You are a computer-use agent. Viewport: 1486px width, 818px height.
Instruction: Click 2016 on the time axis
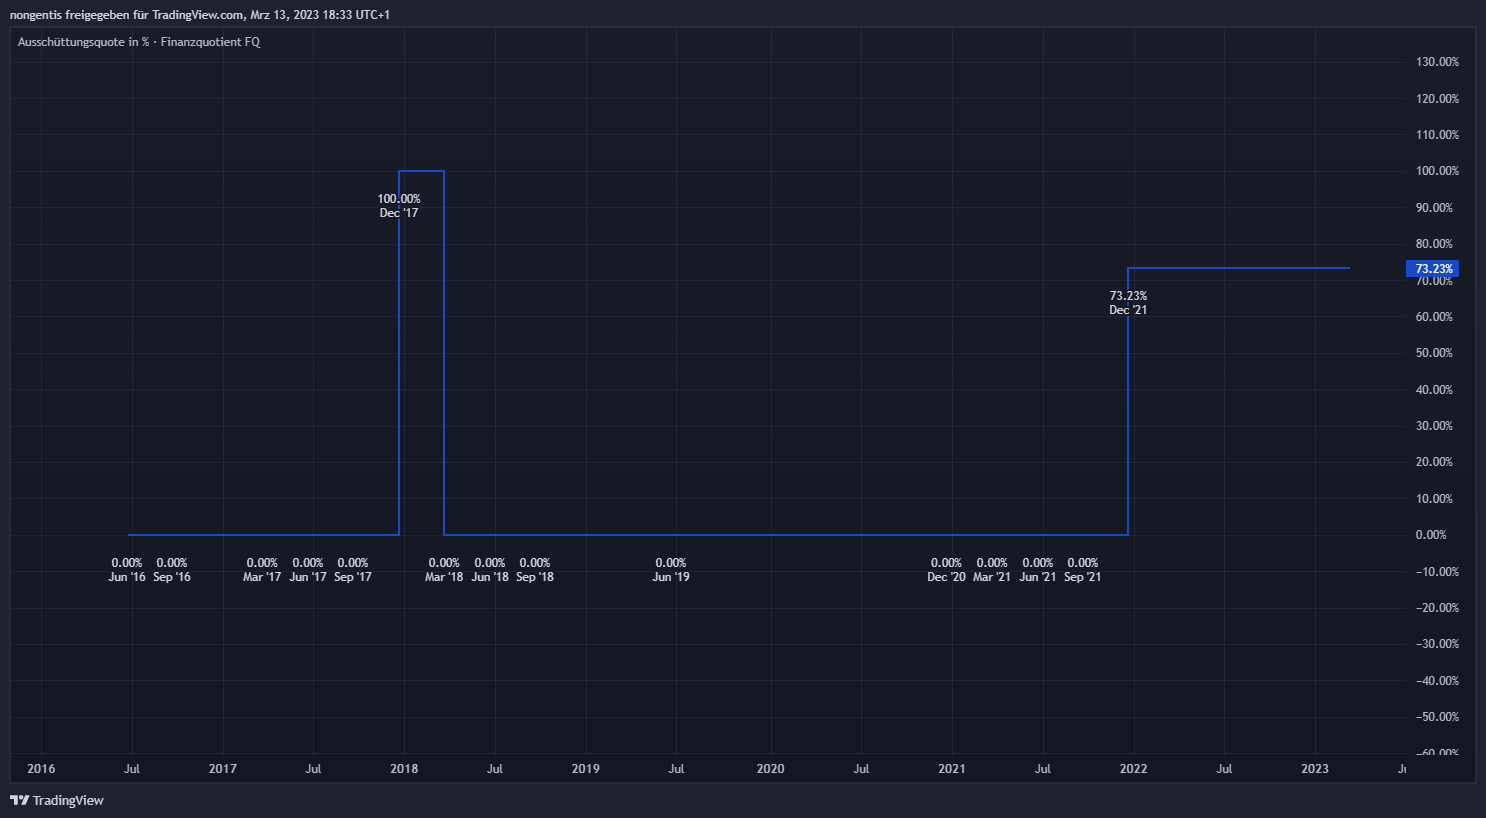(41, 769)
